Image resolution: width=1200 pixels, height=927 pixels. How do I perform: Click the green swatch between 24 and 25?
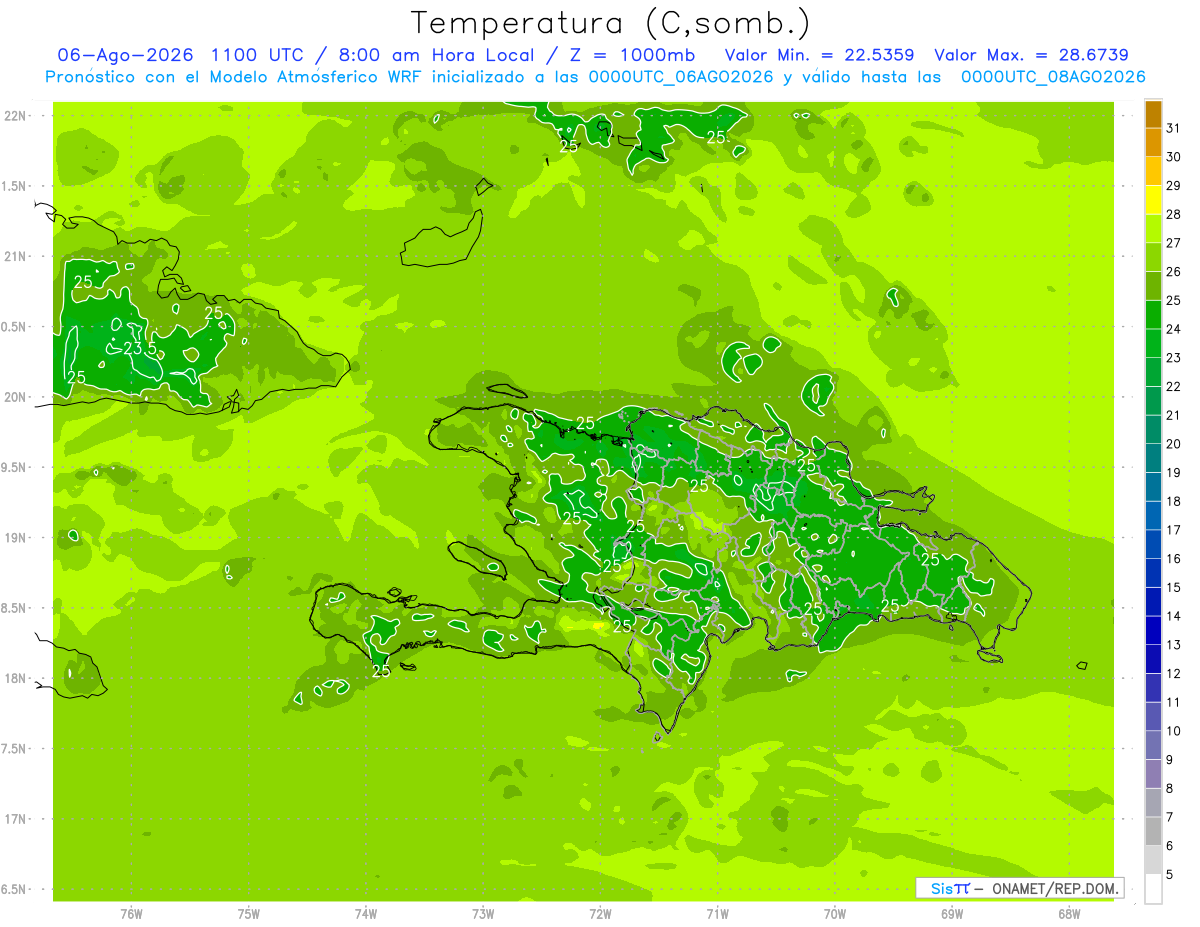1154,315
